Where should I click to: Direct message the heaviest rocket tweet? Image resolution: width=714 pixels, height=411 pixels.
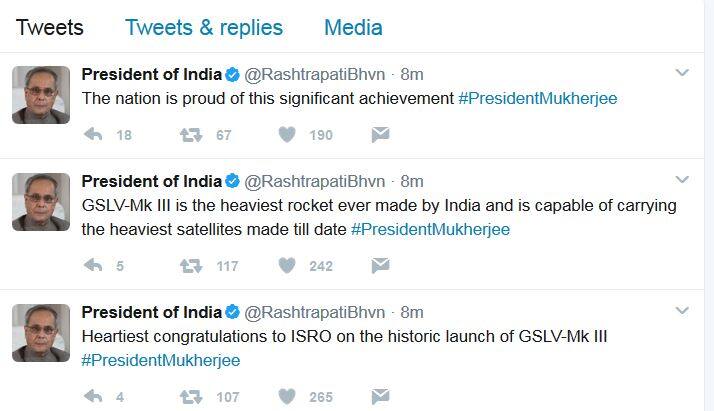pyautogui.click(x=380, y=266)
